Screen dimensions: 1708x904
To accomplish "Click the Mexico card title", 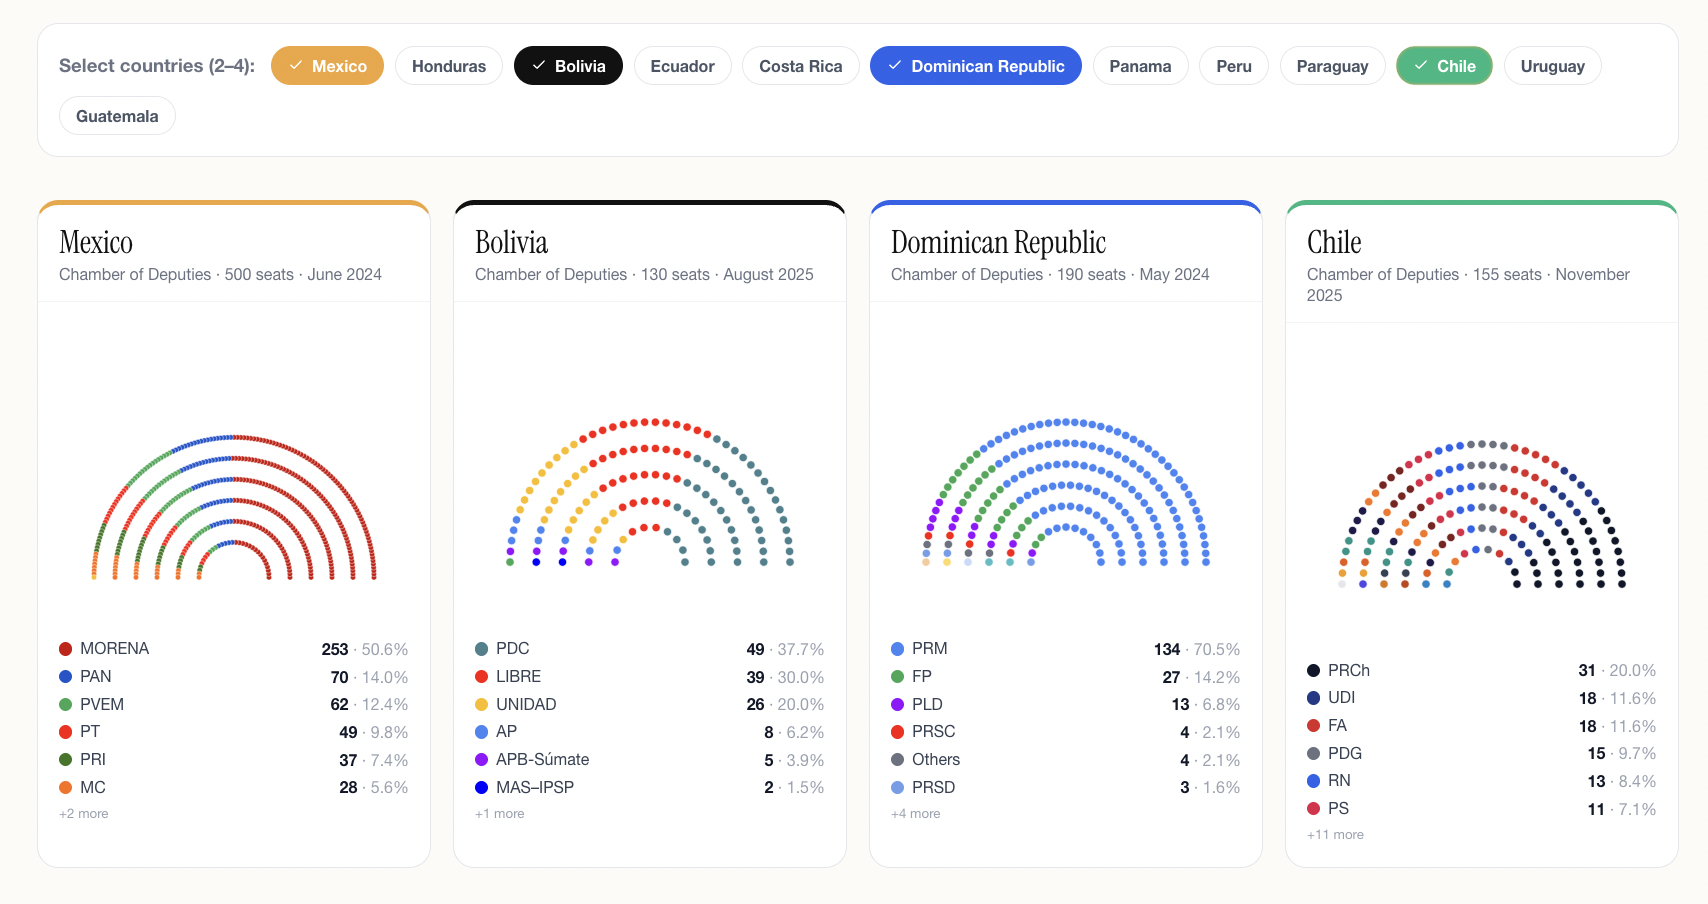I will [x=96, y=242].
